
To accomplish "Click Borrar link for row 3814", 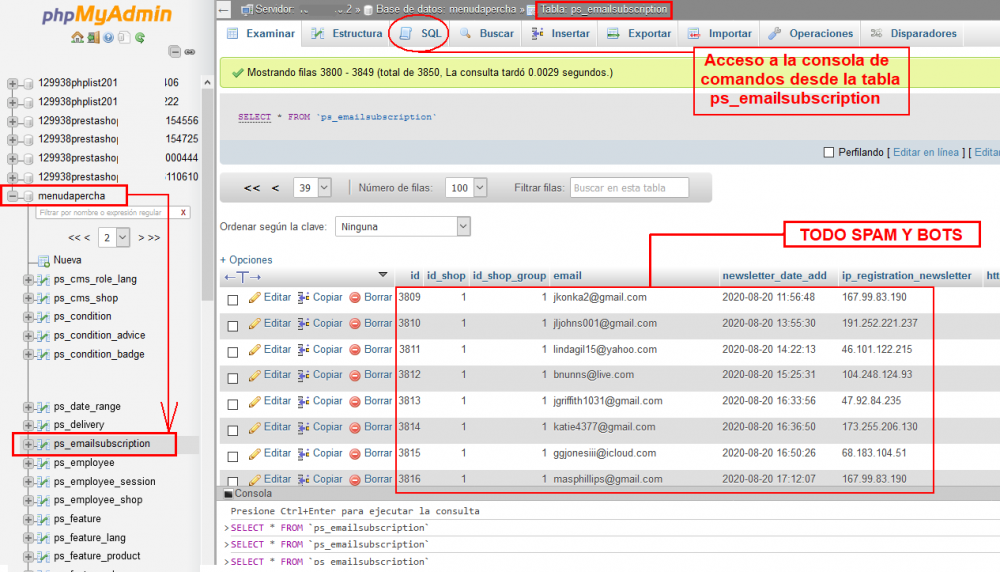I will (x=378, y=427).
